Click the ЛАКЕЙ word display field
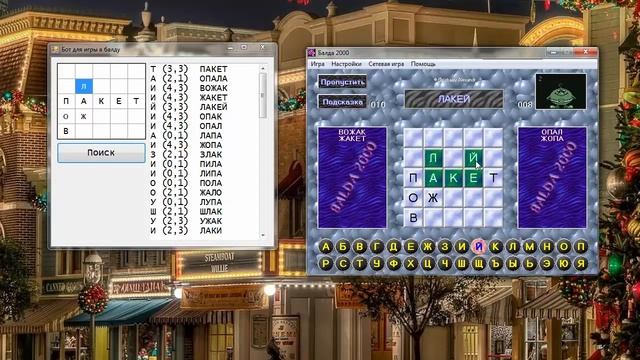640x360 pixels. 454,99
